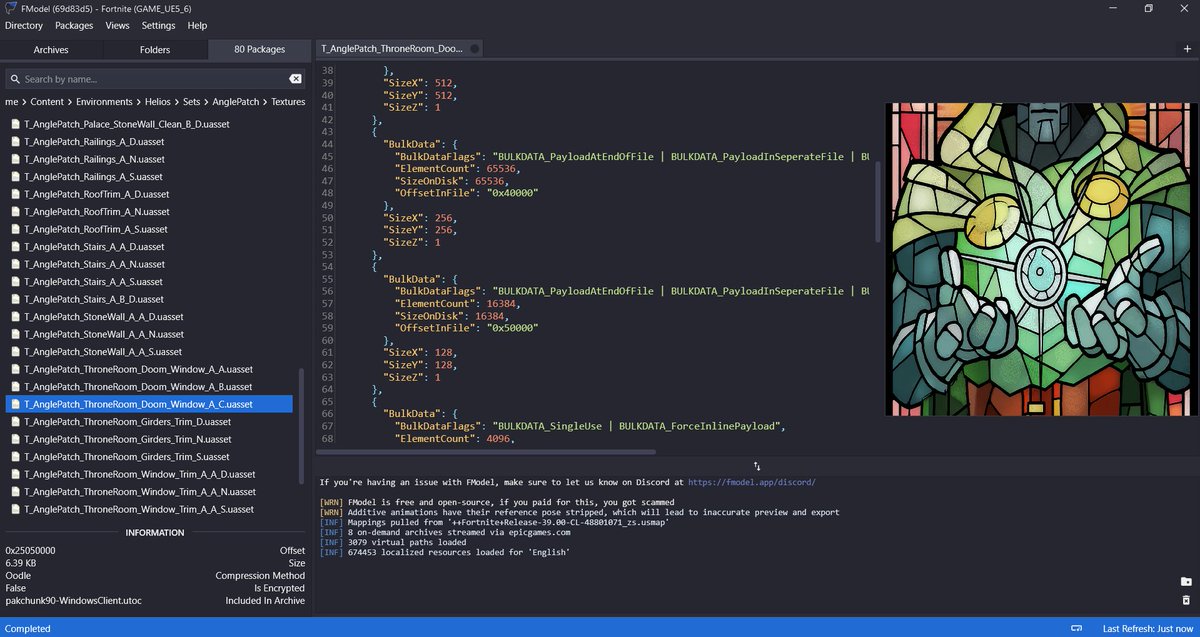
Task: Click the JSON editor vertical scrollbar
Action: pyautogui.click(x=879, y=200)
